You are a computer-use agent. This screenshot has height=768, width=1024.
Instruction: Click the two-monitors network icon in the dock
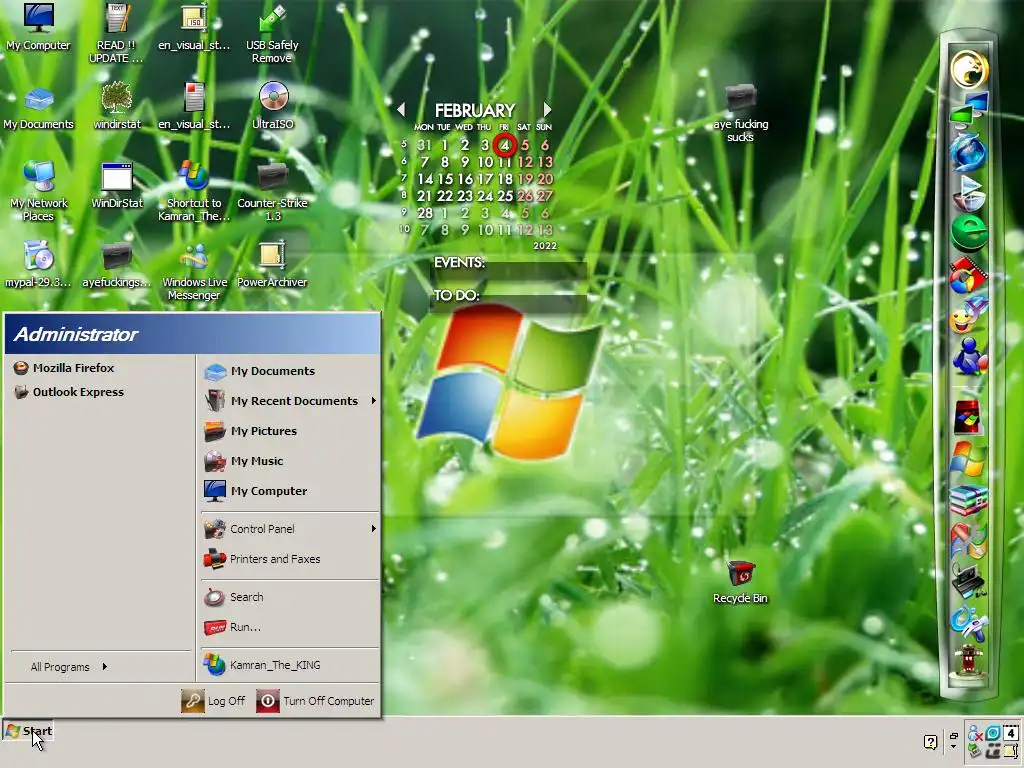(968, 108)
